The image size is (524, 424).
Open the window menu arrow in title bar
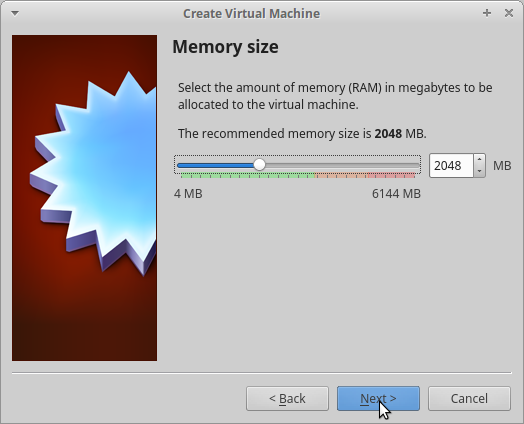point(15,13)
